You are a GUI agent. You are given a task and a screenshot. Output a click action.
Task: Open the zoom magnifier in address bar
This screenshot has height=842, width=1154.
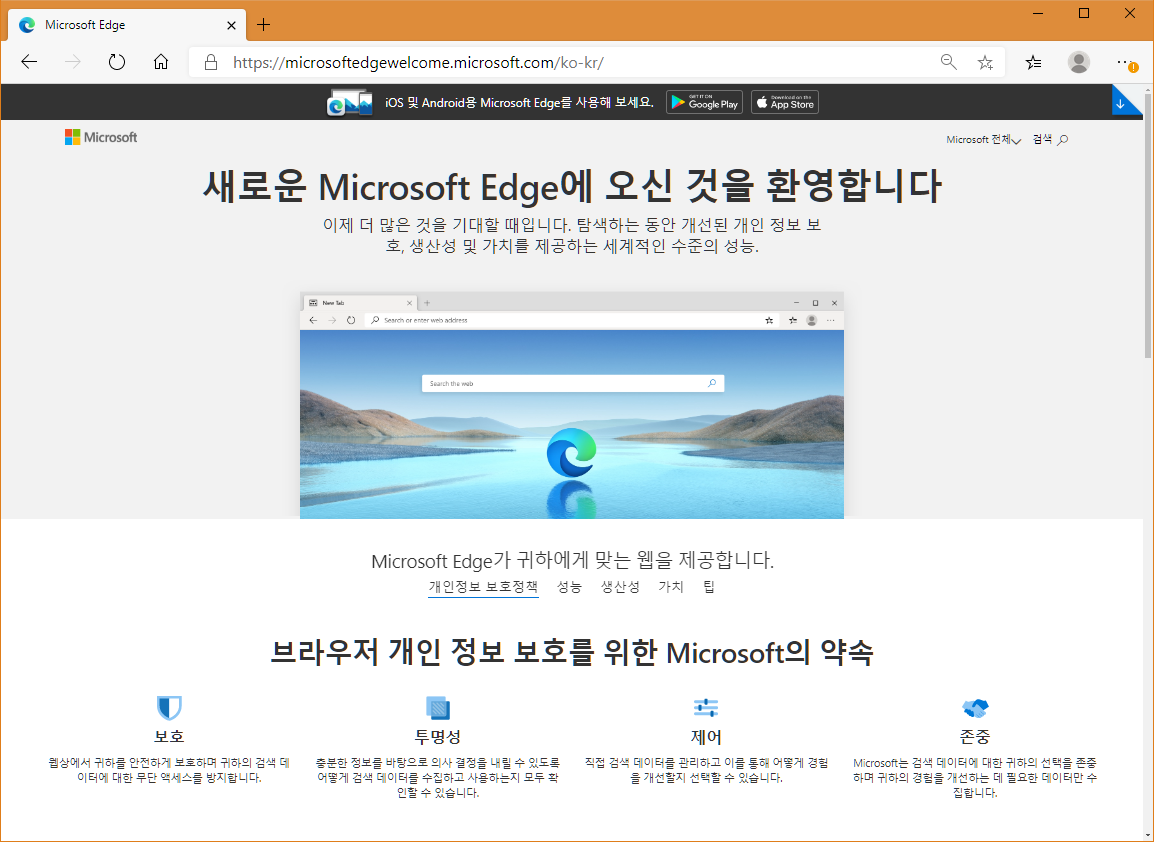tap(949, 63)
